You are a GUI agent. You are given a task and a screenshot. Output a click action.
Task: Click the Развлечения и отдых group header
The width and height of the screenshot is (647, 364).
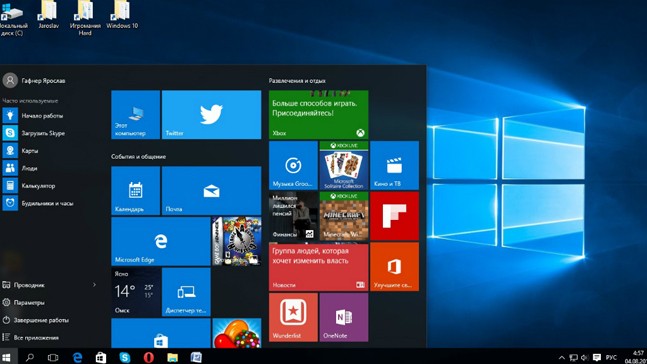297,81
